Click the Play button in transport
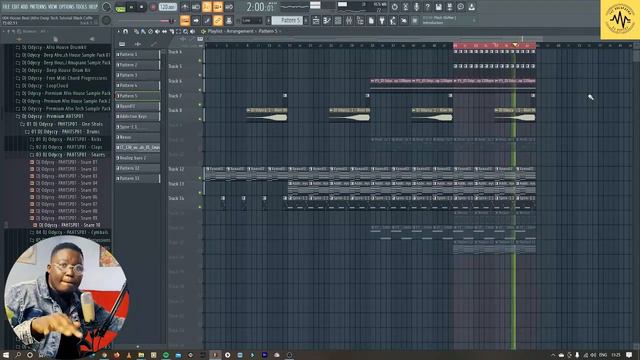The image size is (640, 360). (x=131, y=7)
